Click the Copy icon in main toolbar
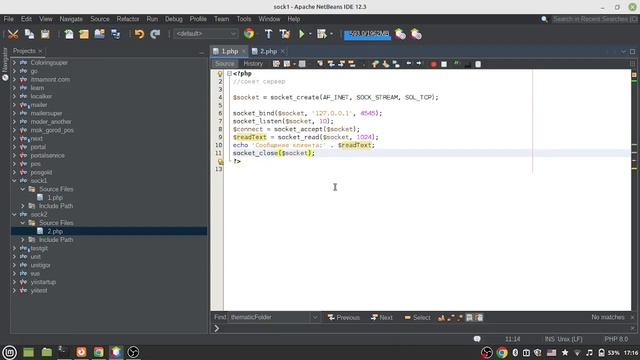The width and height of the screenshot is (640, 360). pos(29,34)
